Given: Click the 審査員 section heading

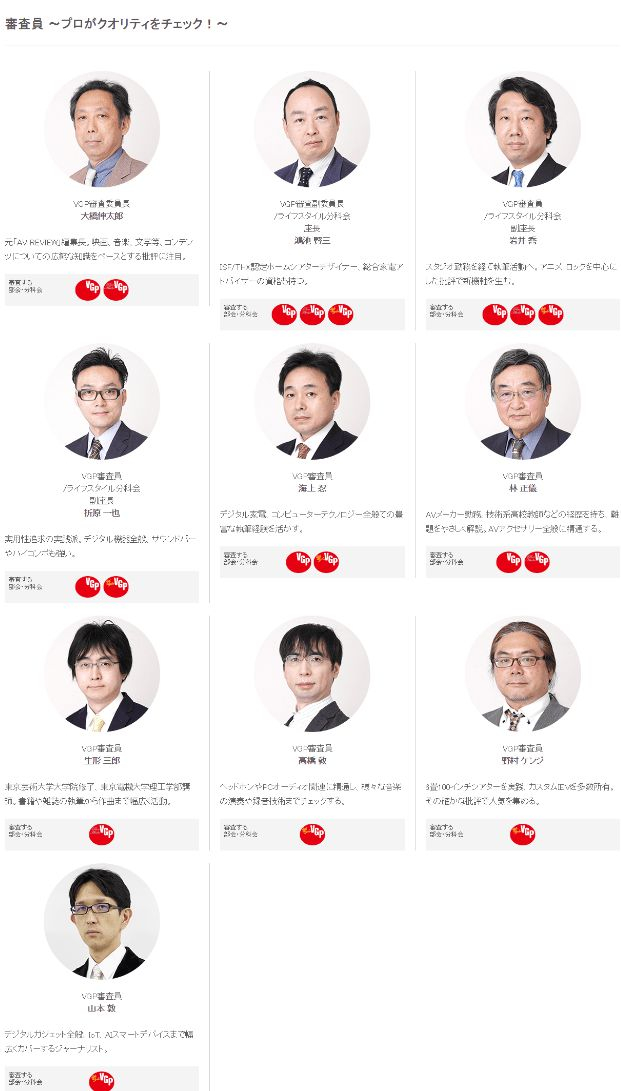Looking at the screenshot, I should (116, 24).
